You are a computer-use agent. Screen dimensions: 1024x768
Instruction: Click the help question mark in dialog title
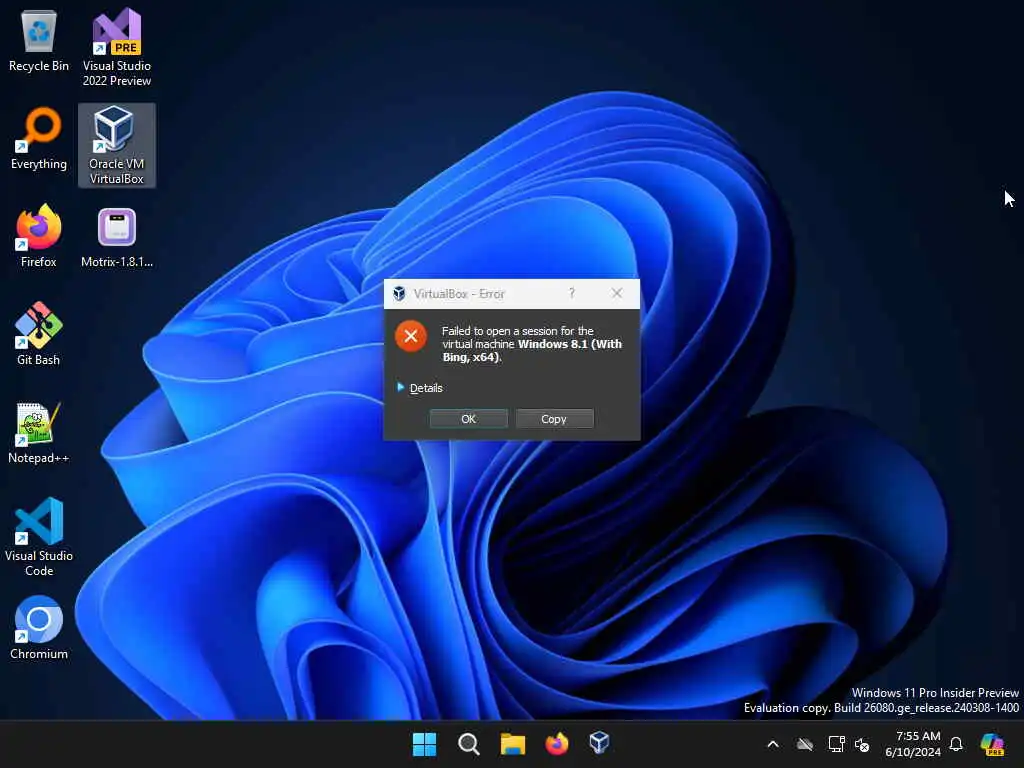[572, 293]
